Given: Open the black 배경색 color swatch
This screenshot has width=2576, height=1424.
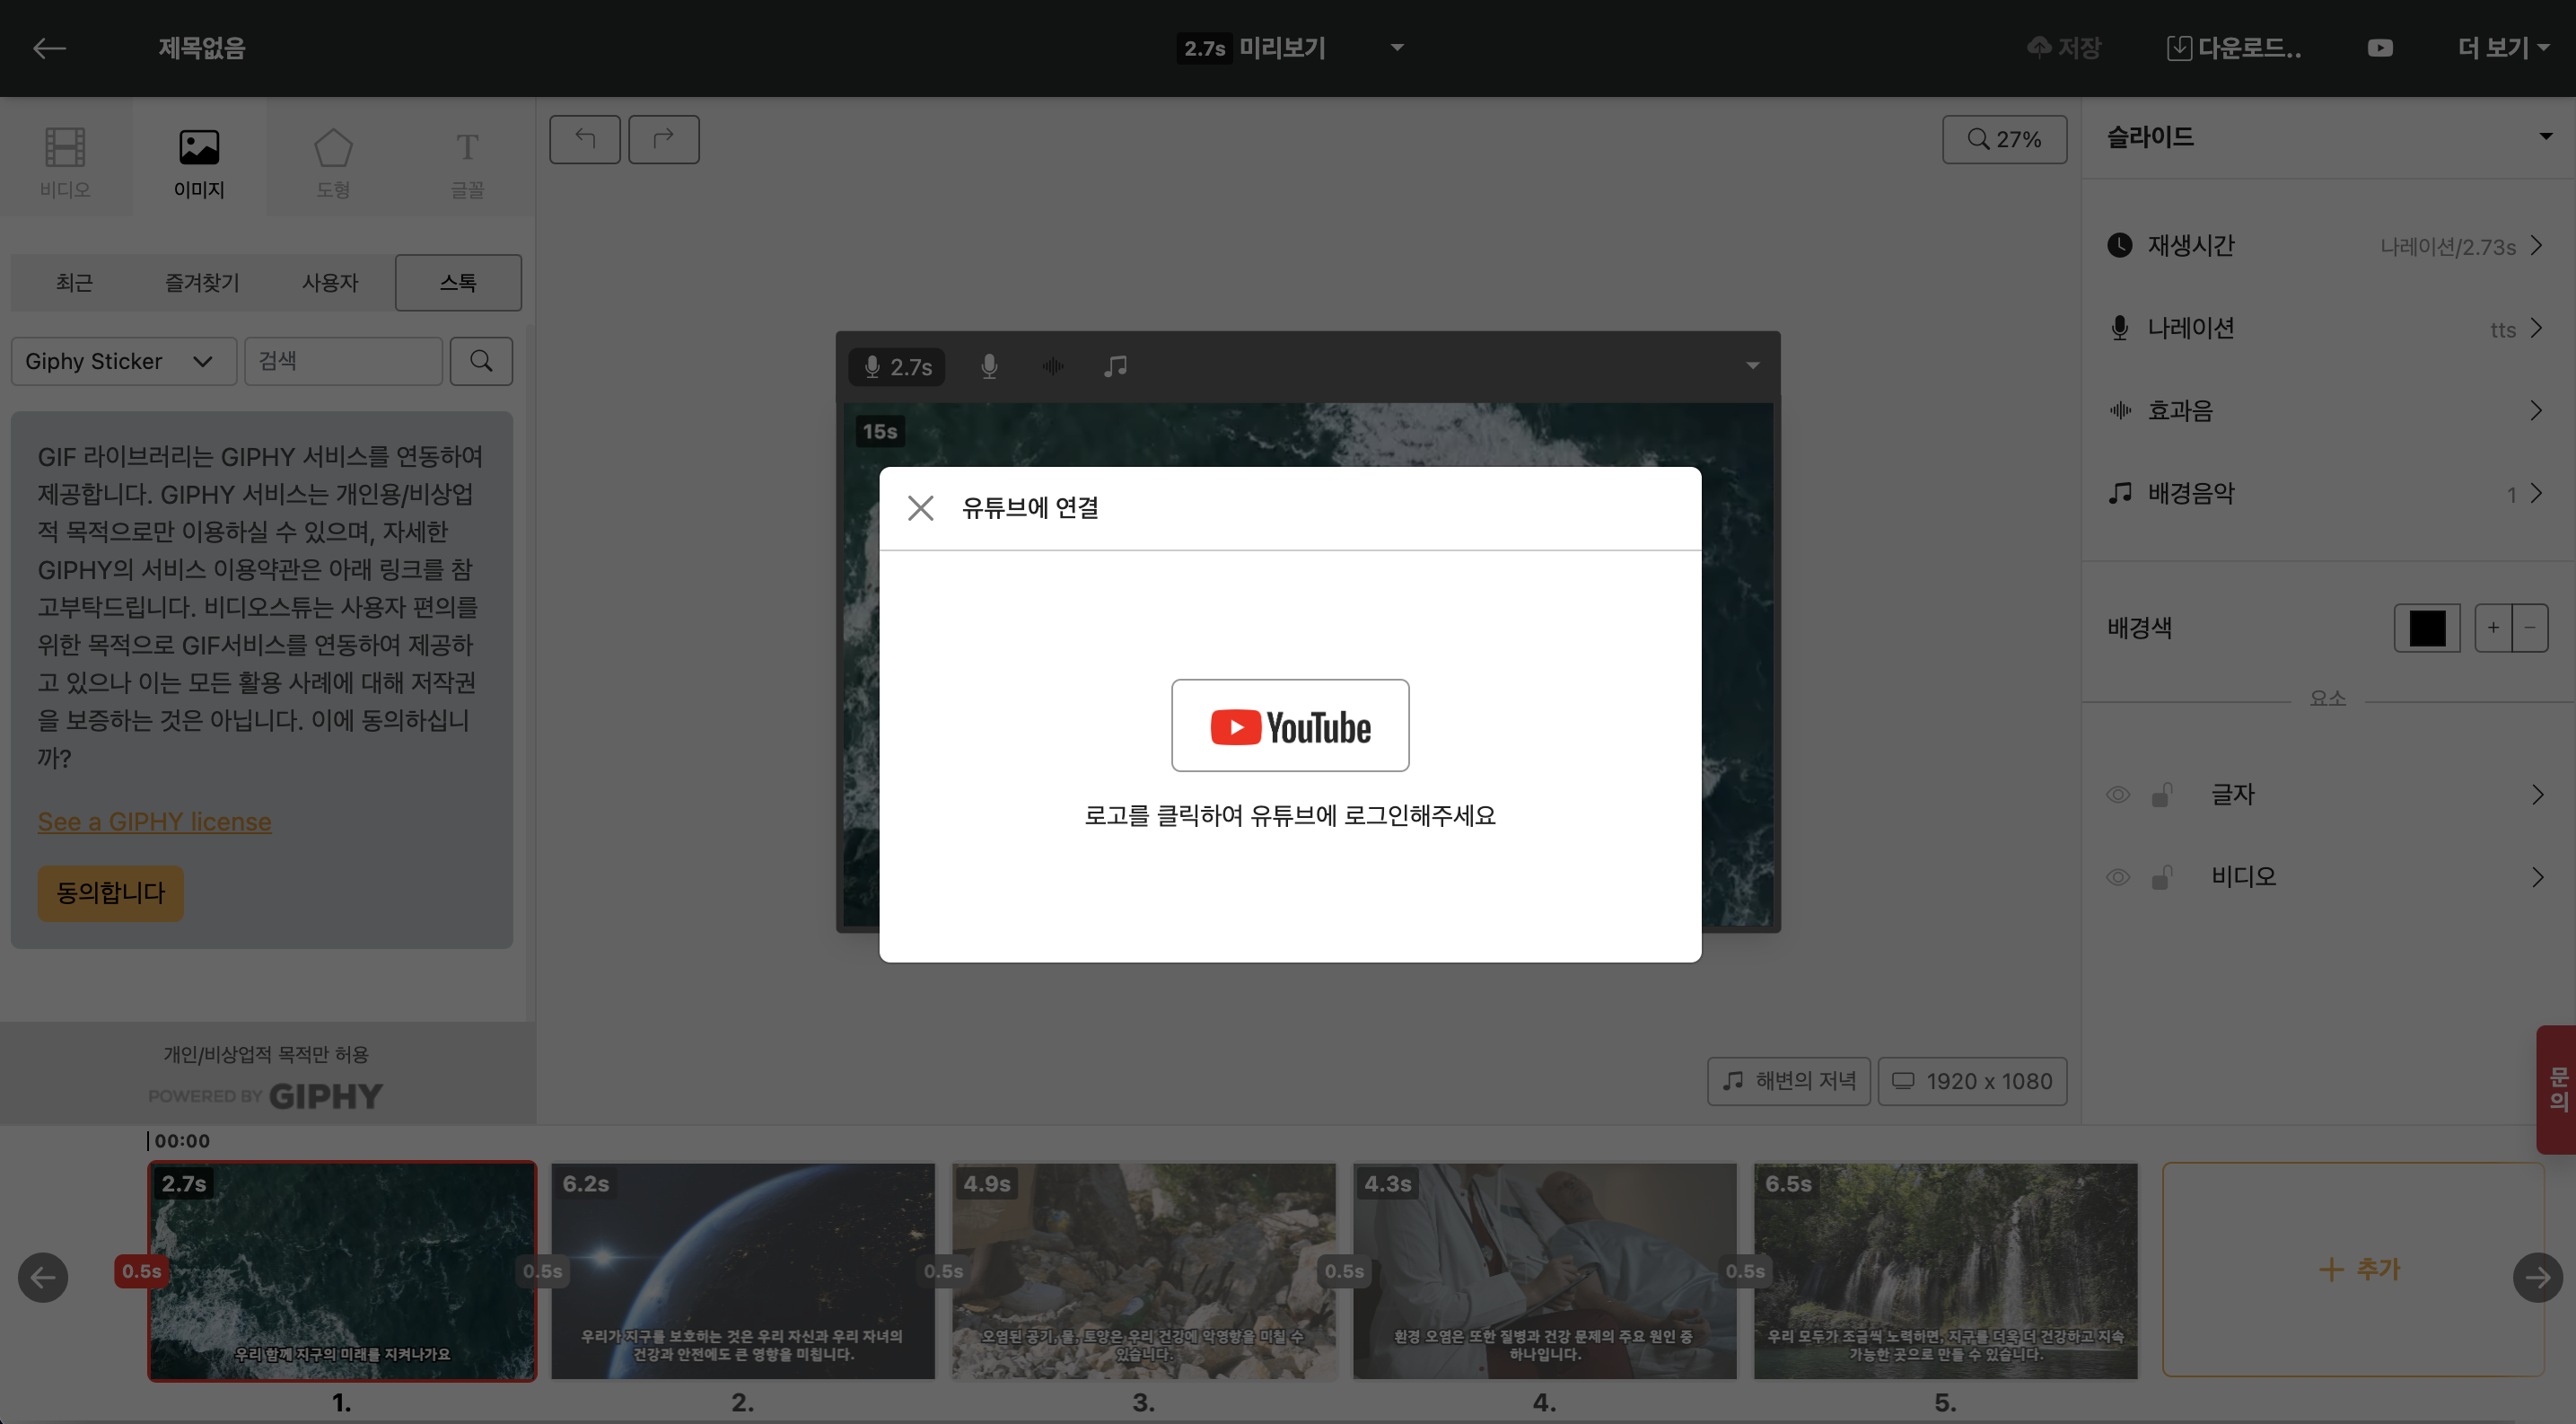Looking at the screenshot, I should click(x=2427, y=628).
